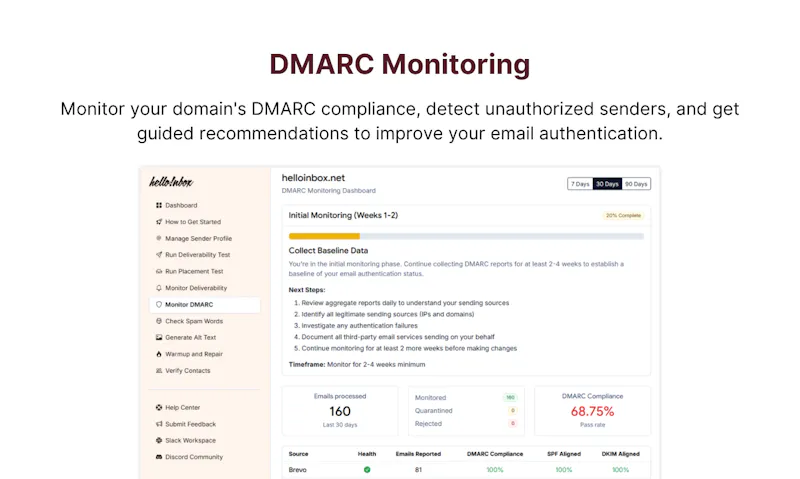Click the Verify Contacts people icon
Screen dimensions: 800x479
(x=159, y=370)
